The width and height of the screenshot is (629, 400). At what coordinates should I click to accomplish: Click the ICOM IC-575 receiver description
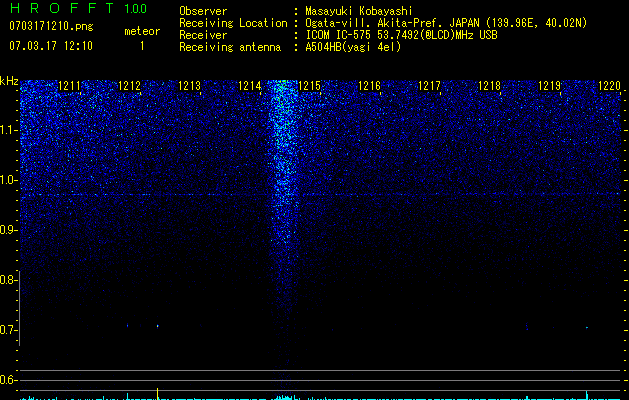click(x=402, y=35)
